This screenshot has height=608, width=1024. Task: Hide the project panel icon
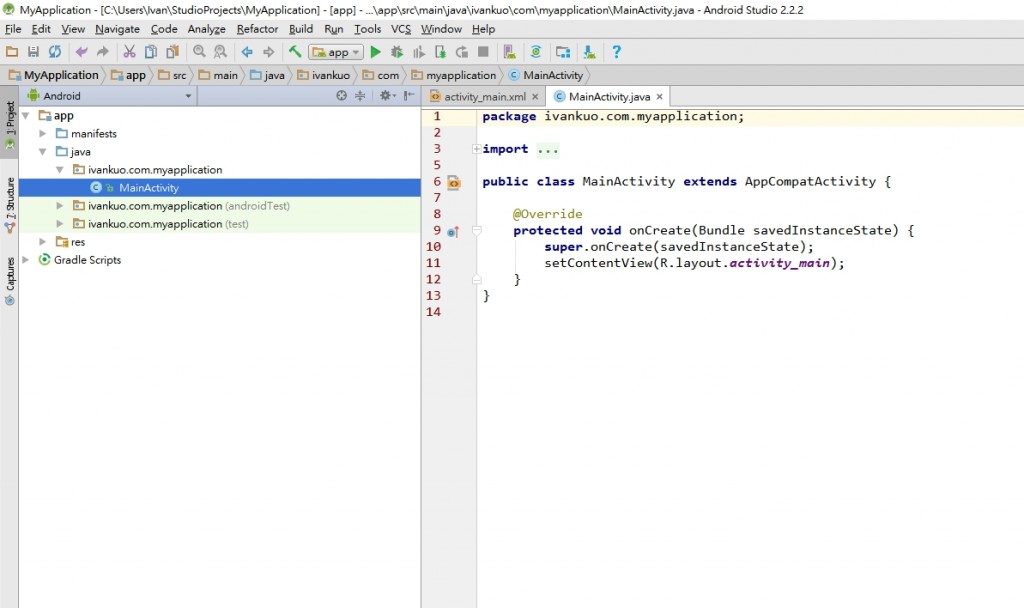pos(409,96)
